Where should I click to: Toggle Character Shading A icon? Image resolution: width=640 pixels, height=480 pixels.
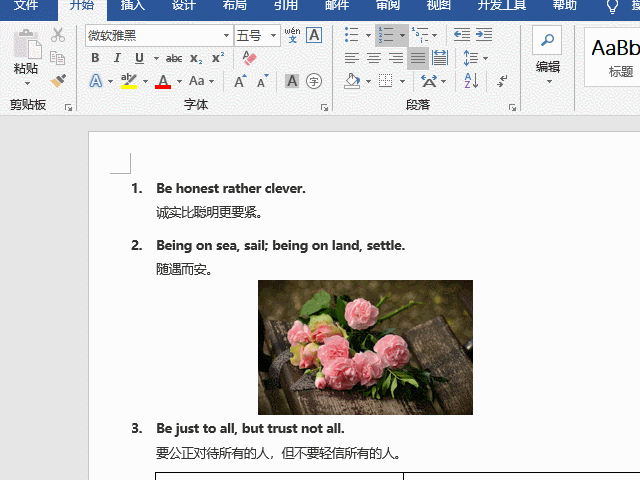292,81
